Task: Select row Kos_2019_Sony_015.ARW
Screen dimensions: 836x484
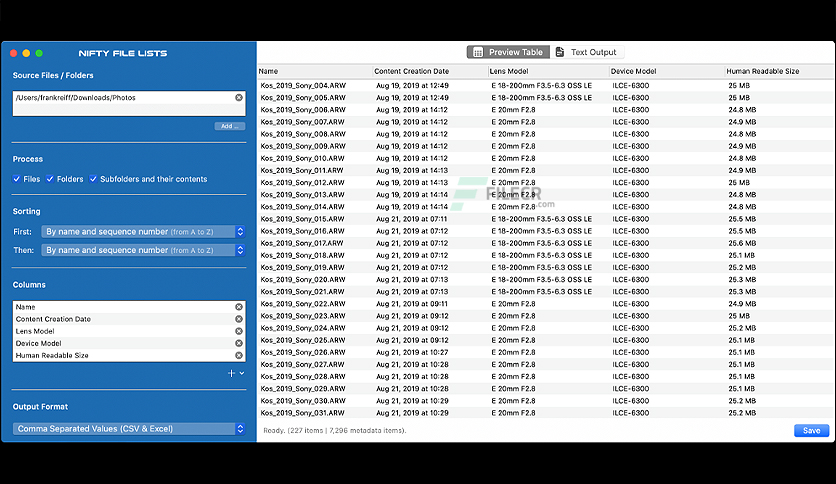Action: (x=546, y=219)
